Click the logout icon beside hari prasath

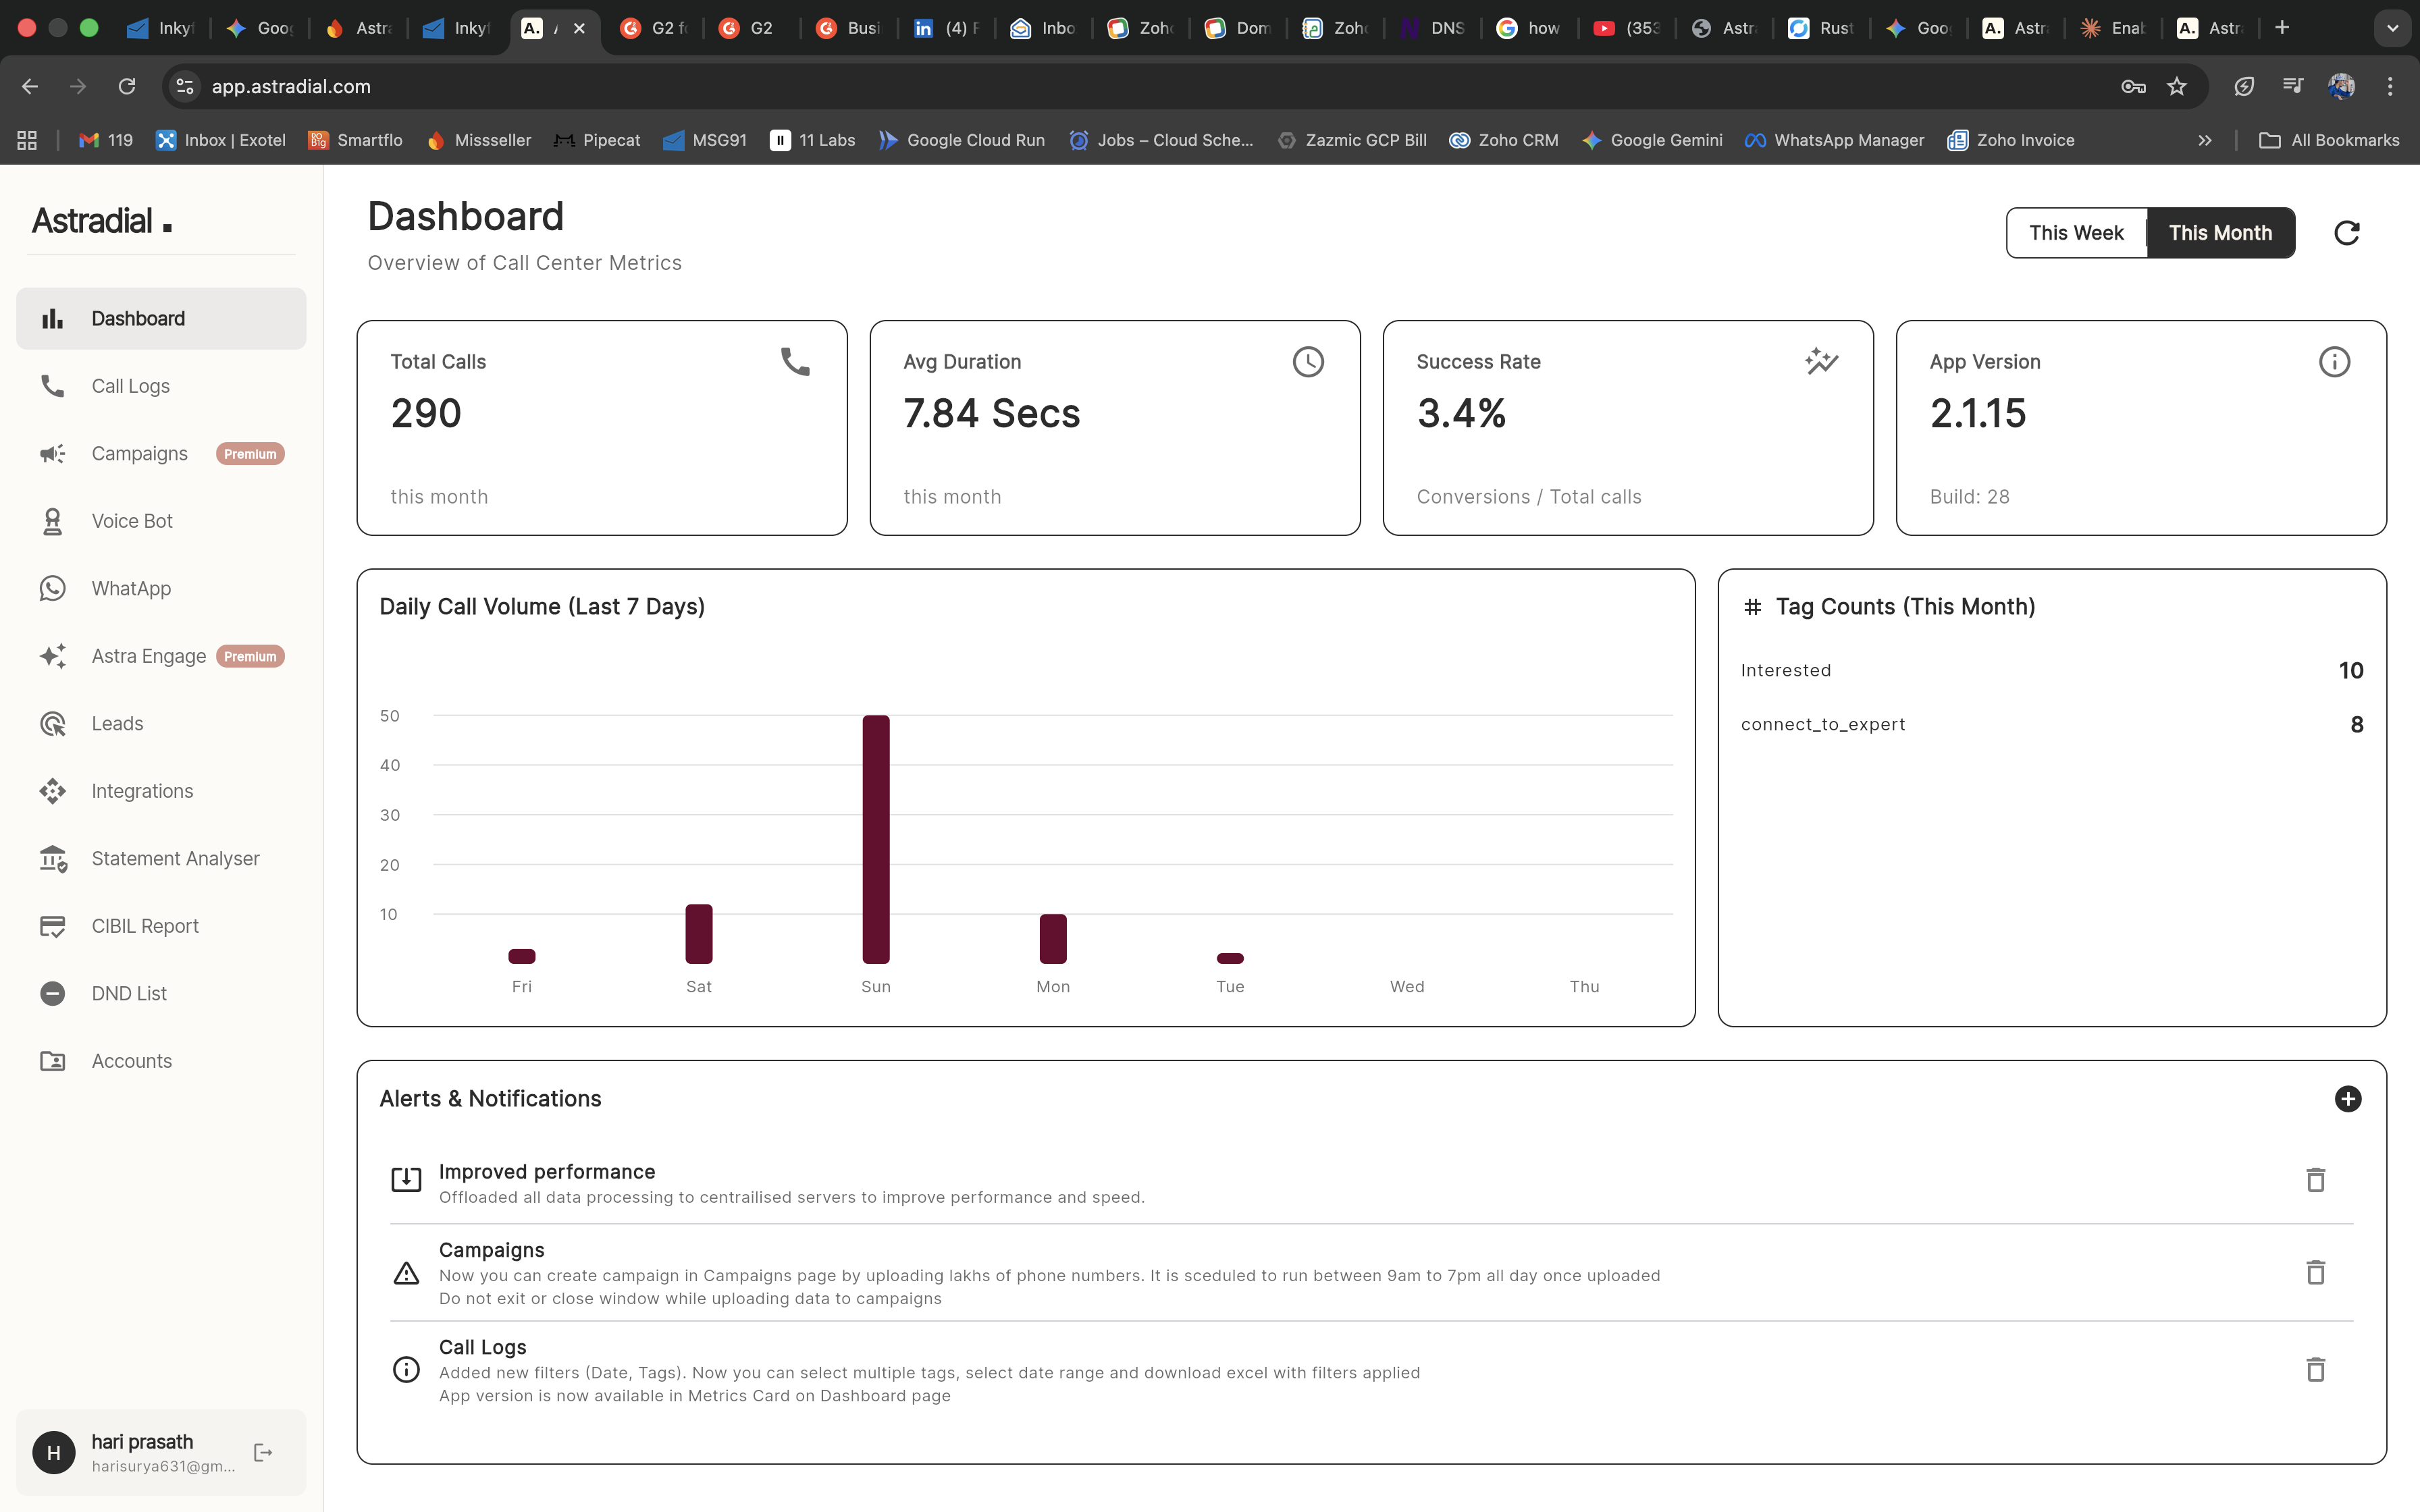(x=263, y=1452)
